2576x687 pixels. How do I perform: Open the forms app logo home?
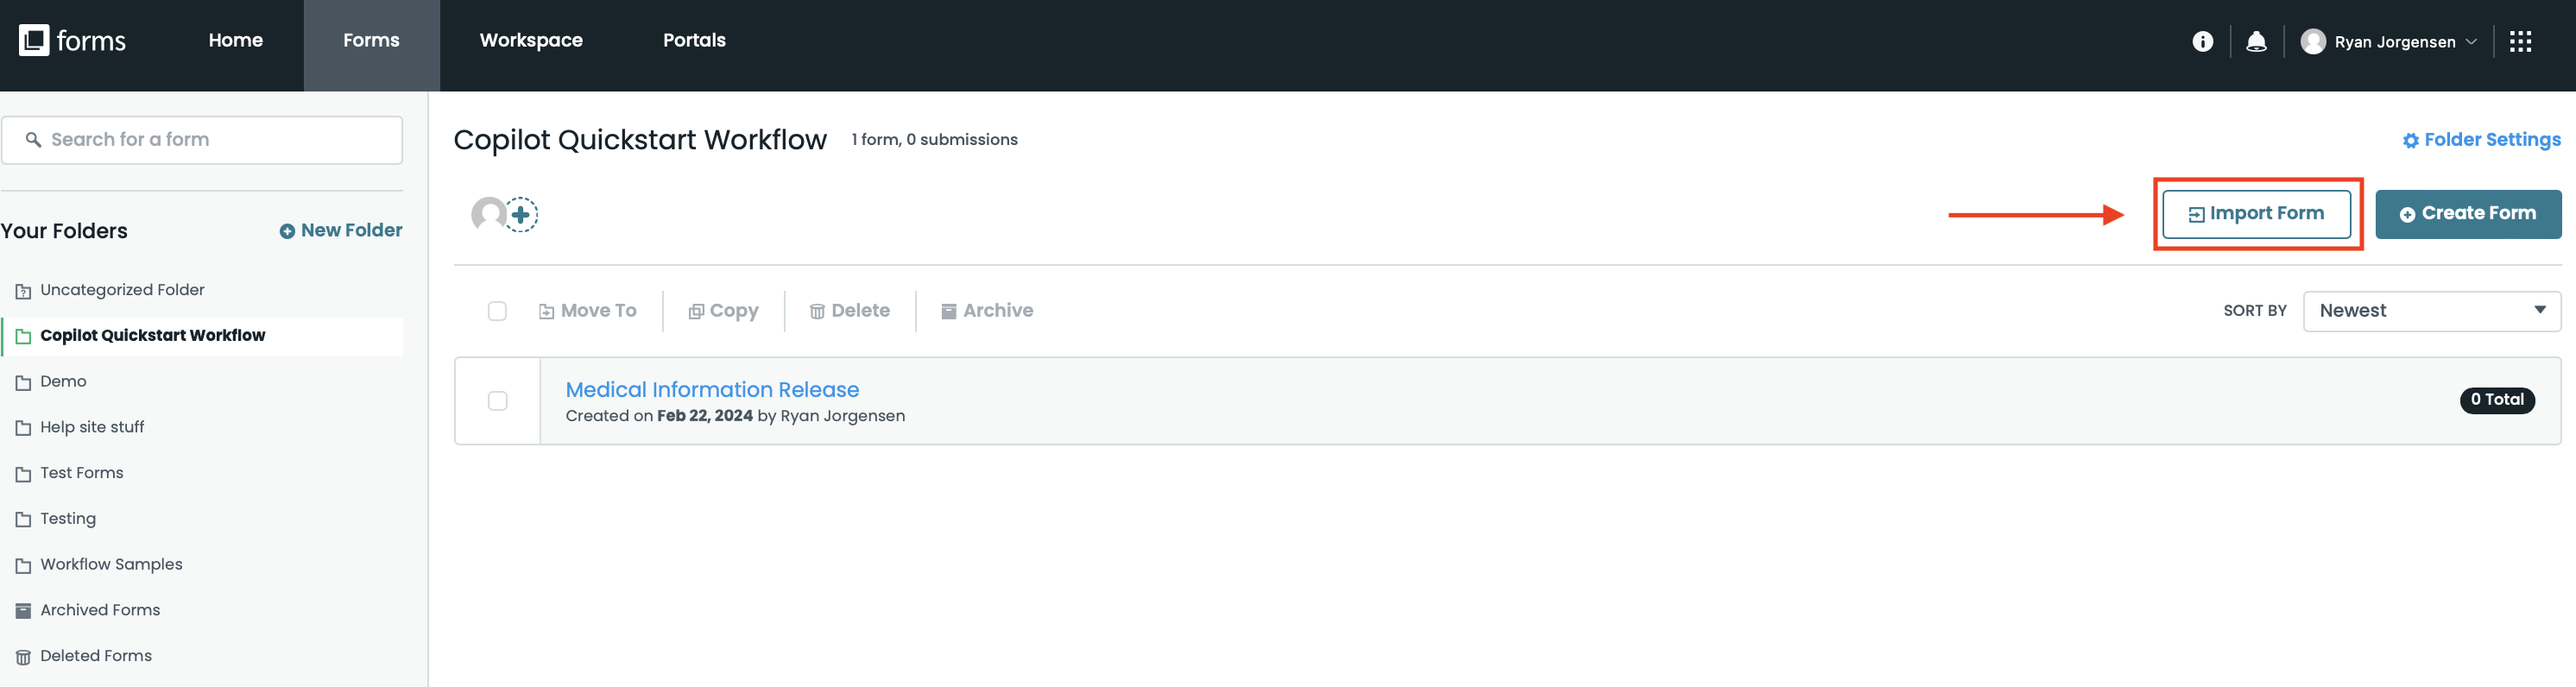tap(71, 40)
